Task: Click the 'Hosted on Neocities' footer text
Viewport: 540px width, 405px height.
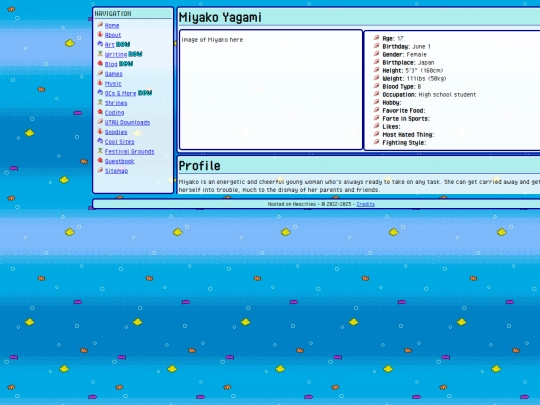Action: point(292,204)
